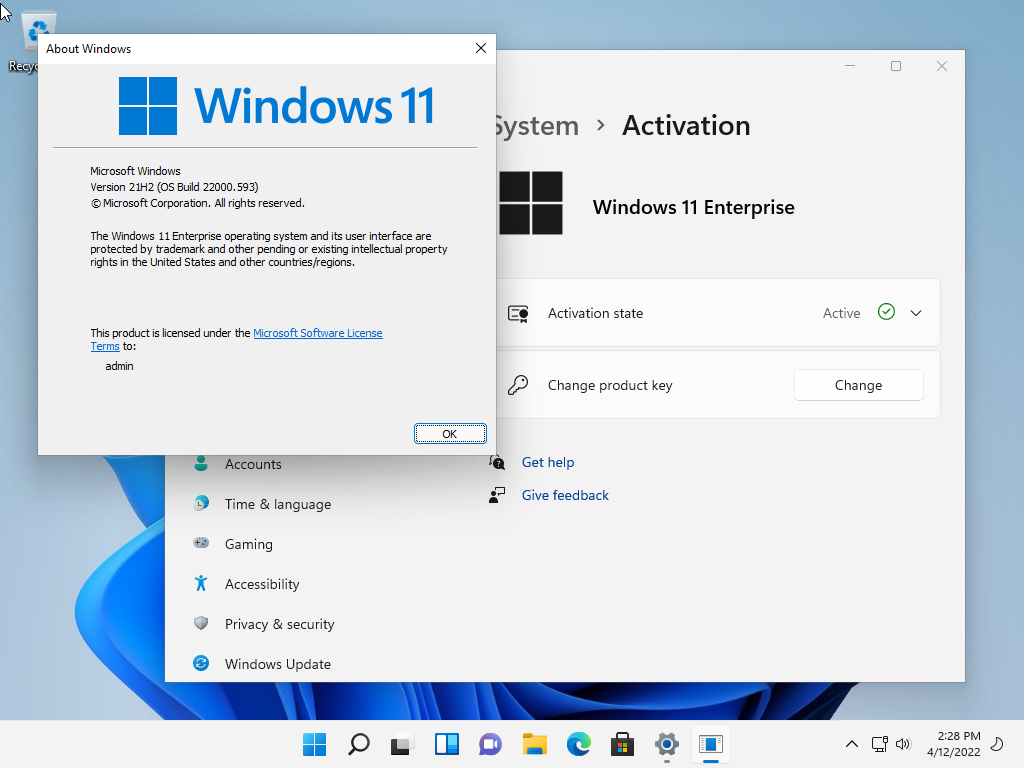
Task: Click the Time & language globe icon
Action: [x=201, y=503]
